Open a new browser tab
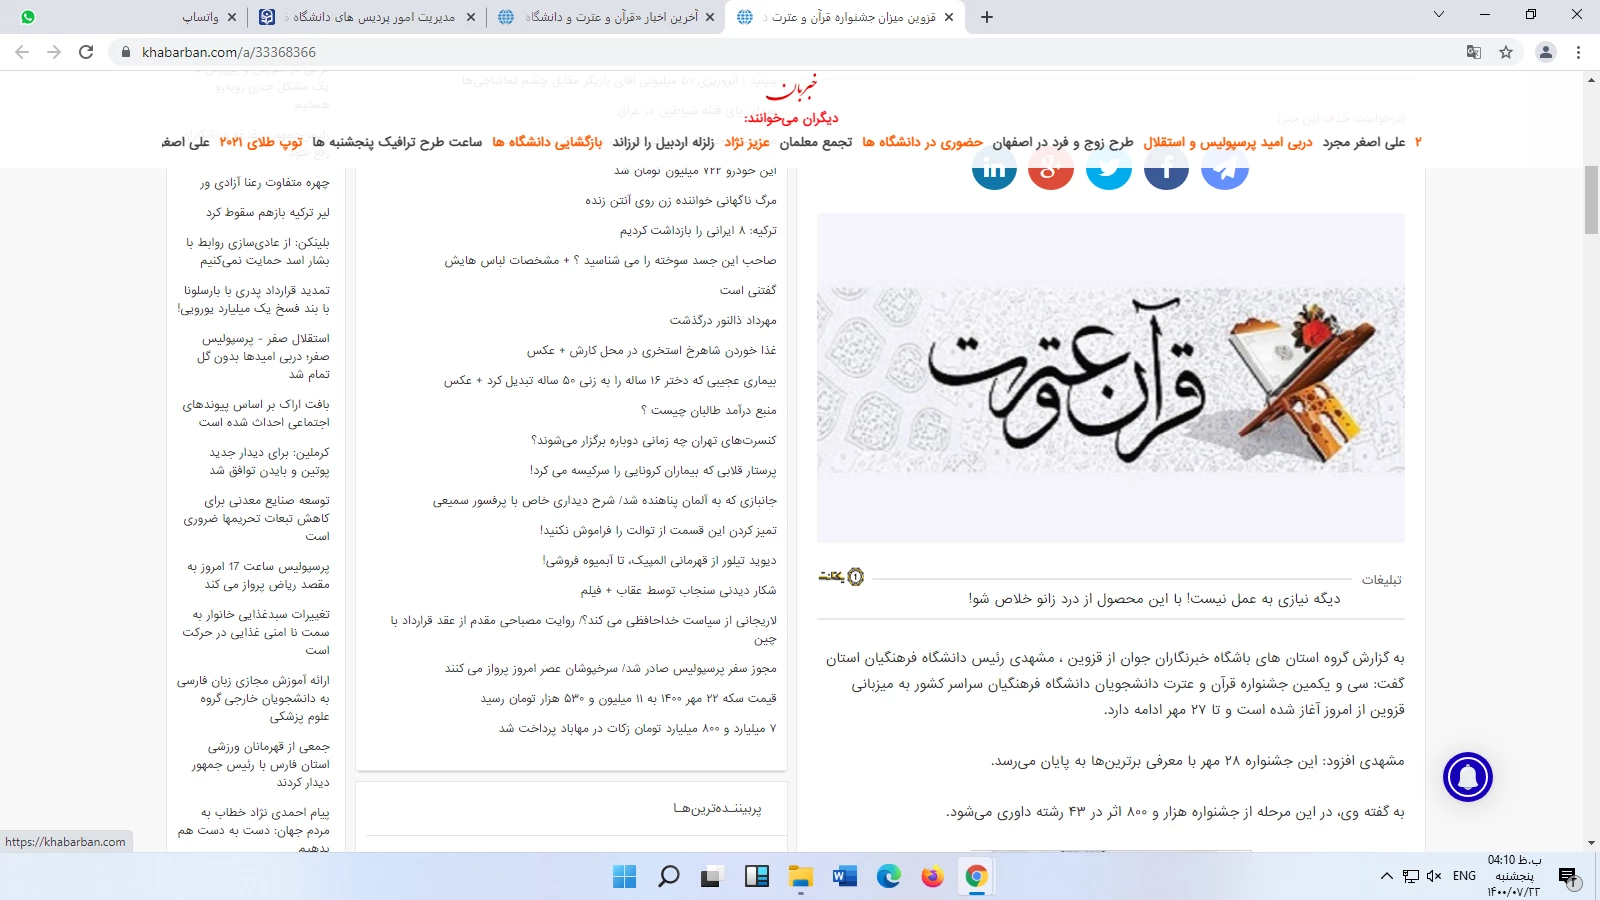This screenshot has height=900, width=1600. click(x=987, y=17)
